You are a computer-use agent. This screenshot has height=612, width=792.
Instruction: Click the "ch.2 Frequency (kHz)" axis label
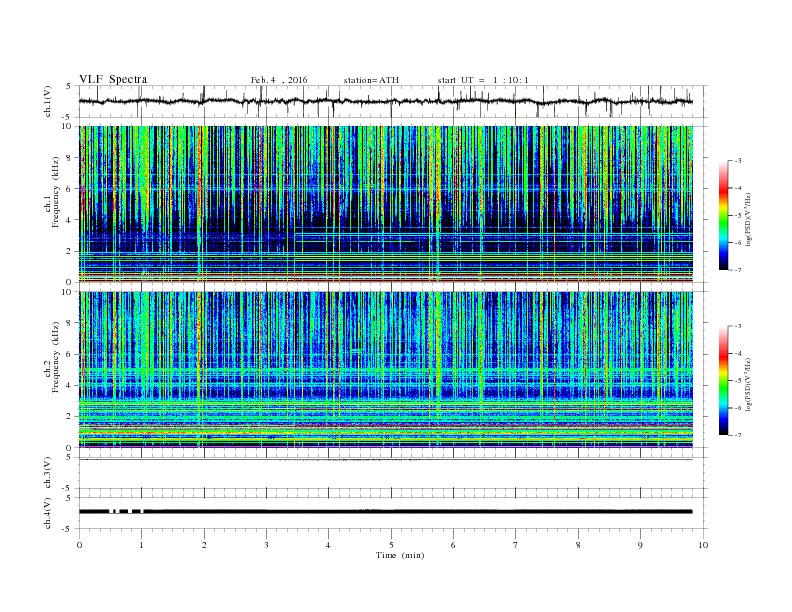[x=52, y=357]
